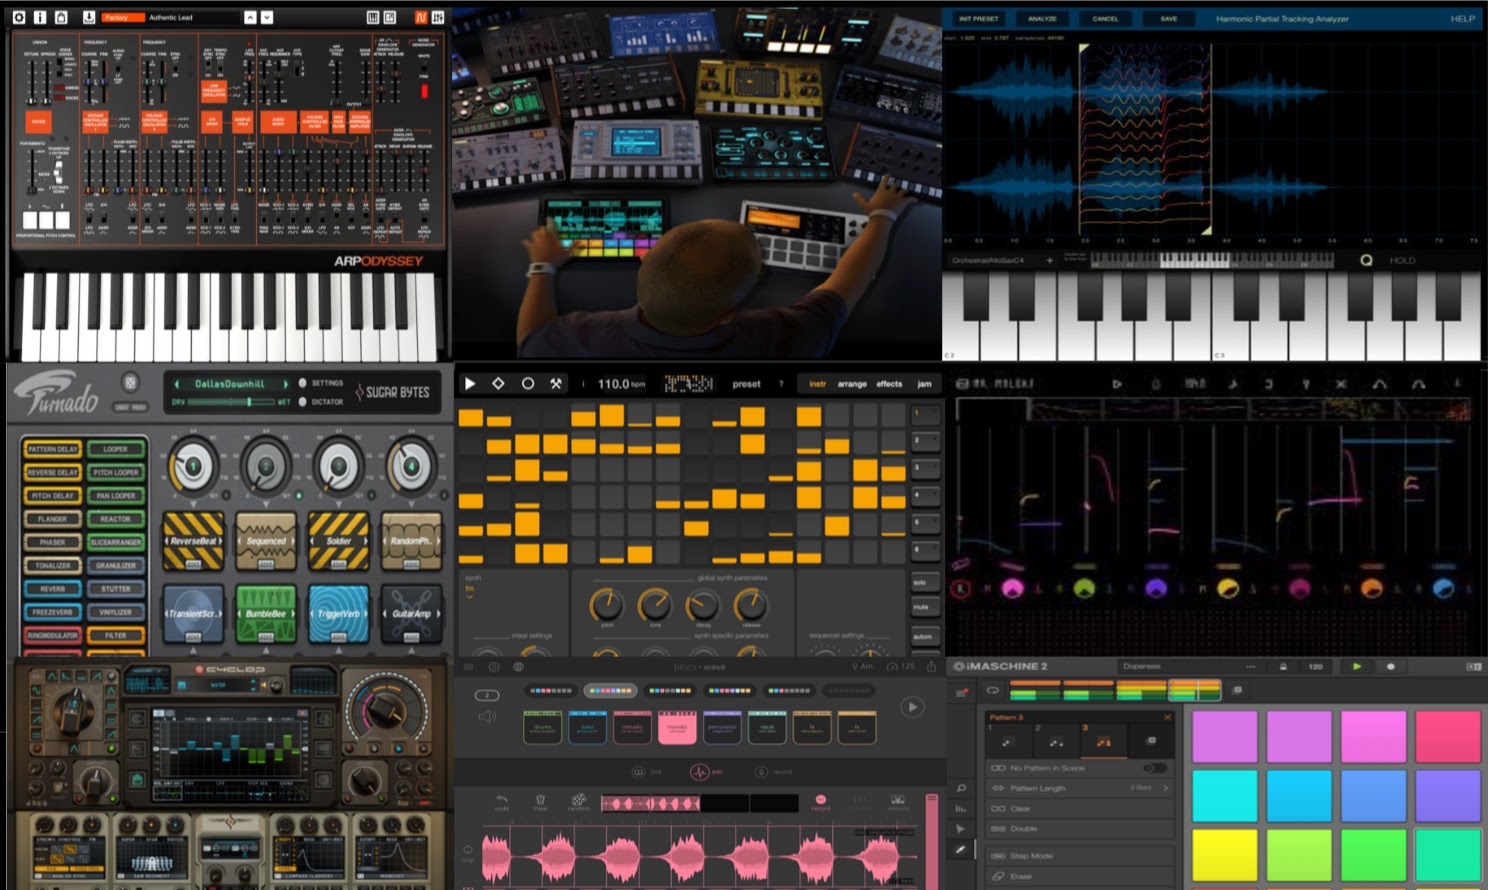The width and height of the screenshot is (1488, 890).
Task: Open the ARP Odyssey settings gear
Action: click(18, 17)
